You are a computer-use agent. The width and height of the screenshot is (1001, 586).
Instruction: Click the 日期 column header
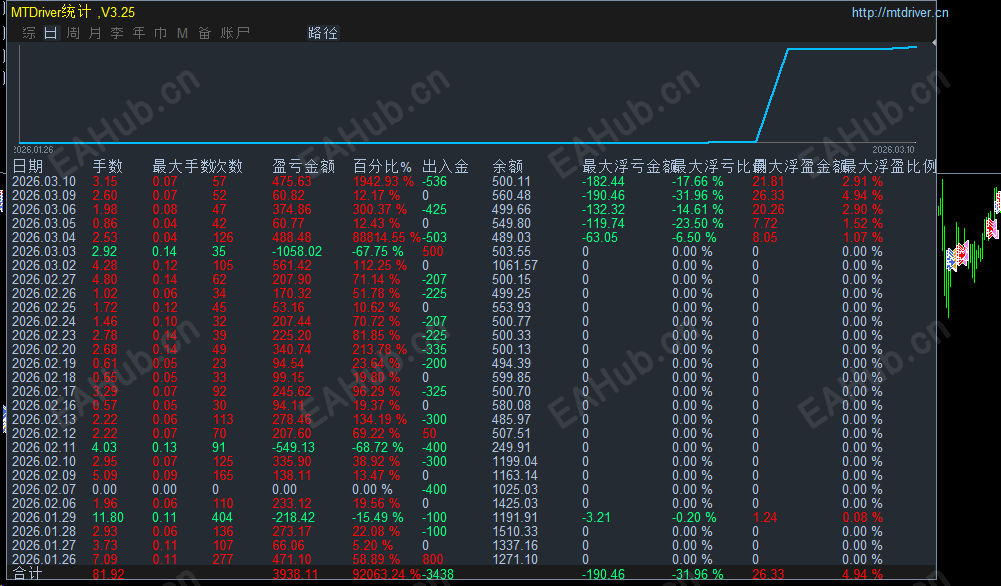point(28,167)
